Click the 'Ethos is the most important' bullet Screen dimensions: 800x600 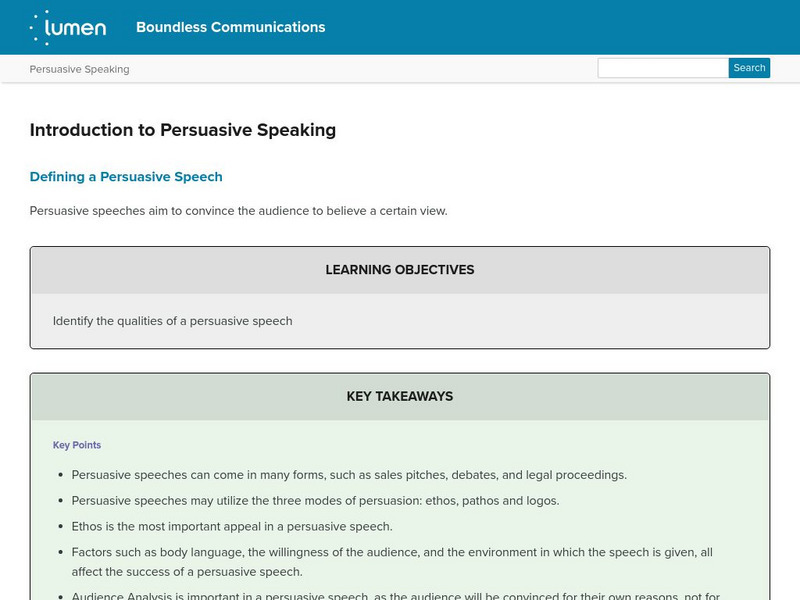click(232, 526)
